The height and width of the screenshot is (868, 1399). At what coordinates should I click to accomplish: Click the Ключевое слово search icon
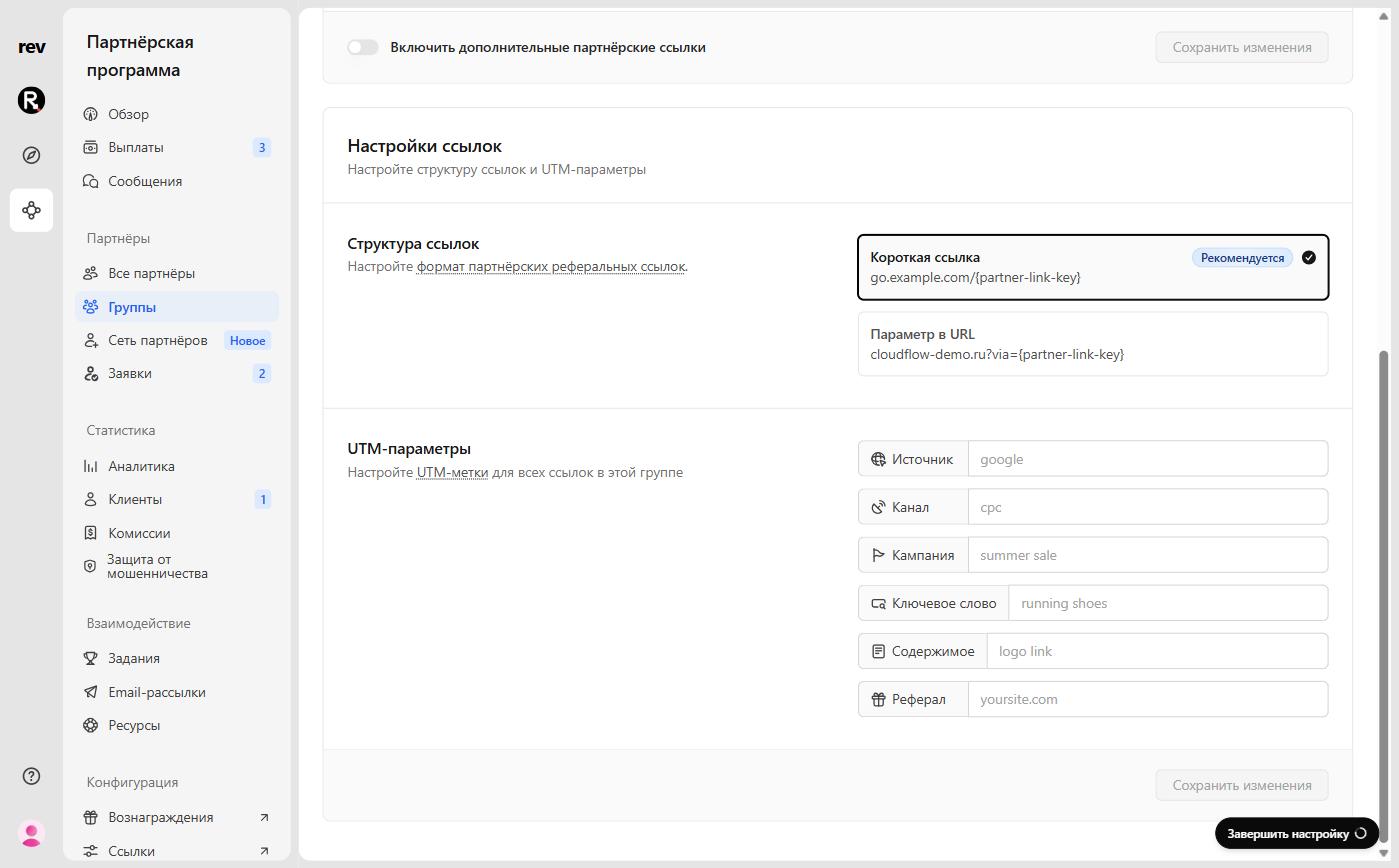(x=878, y=603)
